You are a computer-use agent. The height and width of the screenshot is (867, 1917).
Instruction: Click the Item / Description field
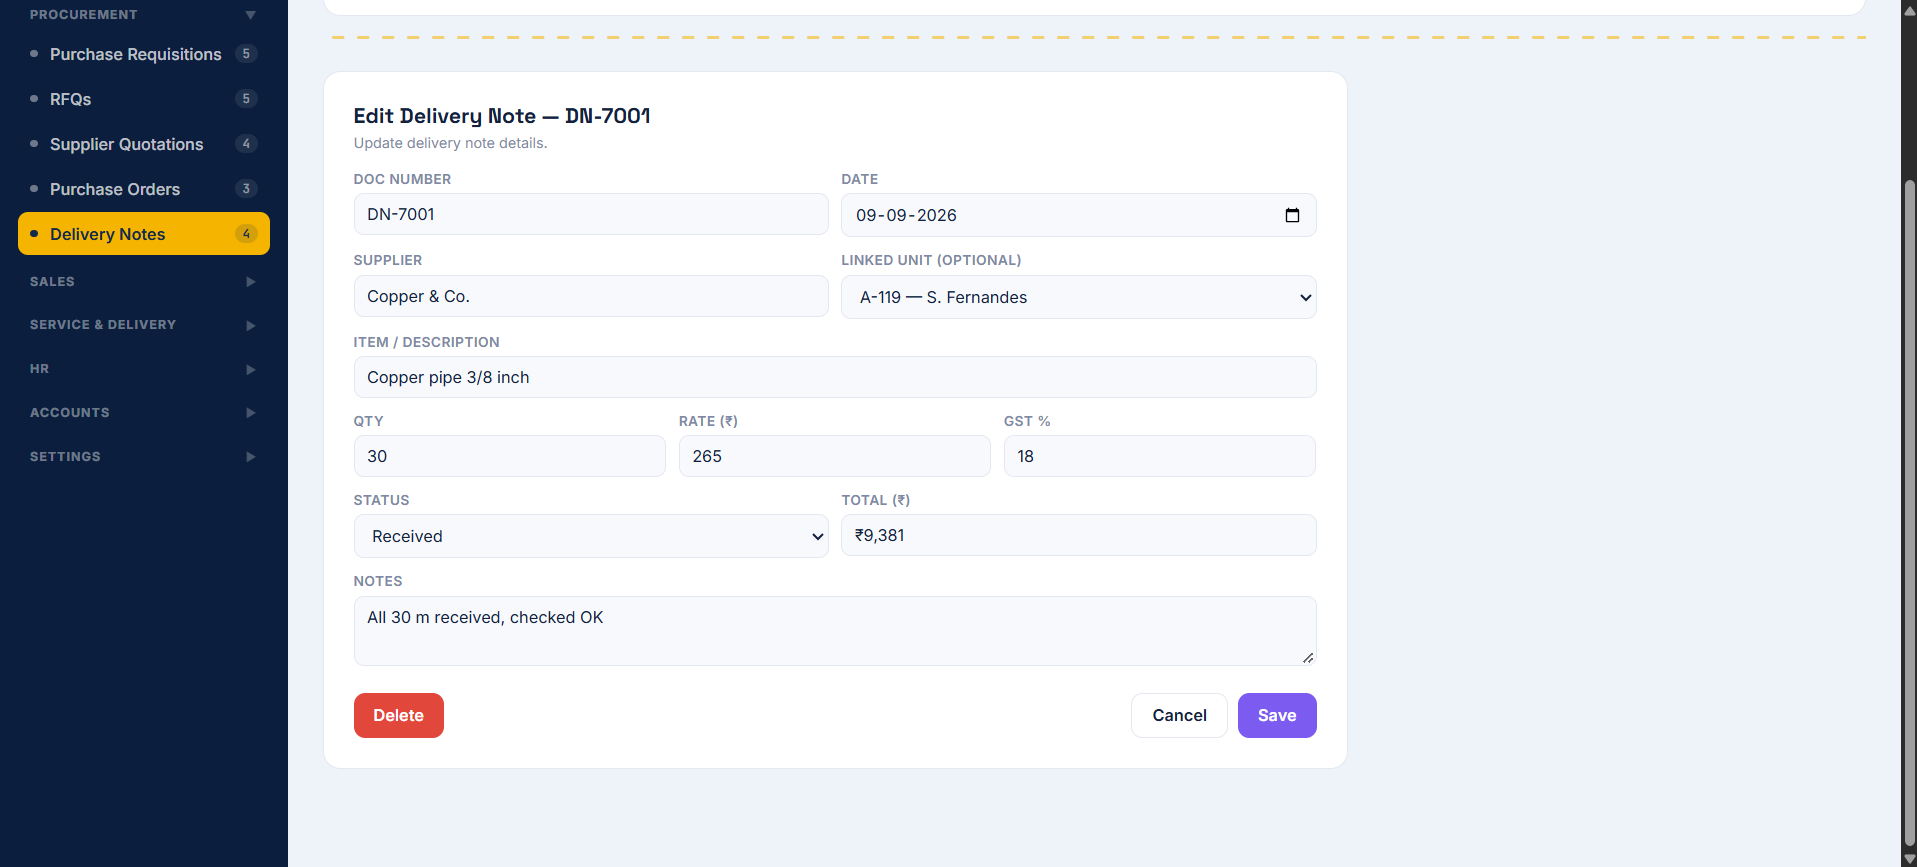(x=835, y=377)
